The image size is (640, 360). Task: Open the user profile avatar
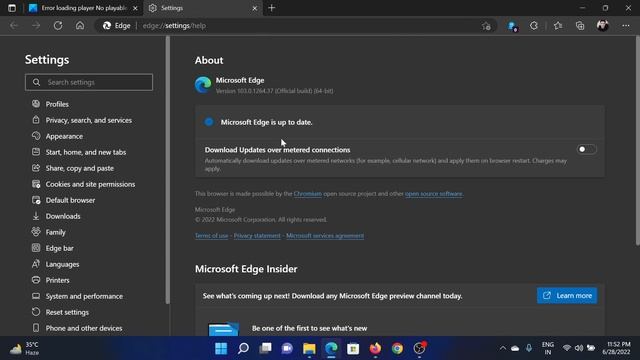(x=602, y=26)
